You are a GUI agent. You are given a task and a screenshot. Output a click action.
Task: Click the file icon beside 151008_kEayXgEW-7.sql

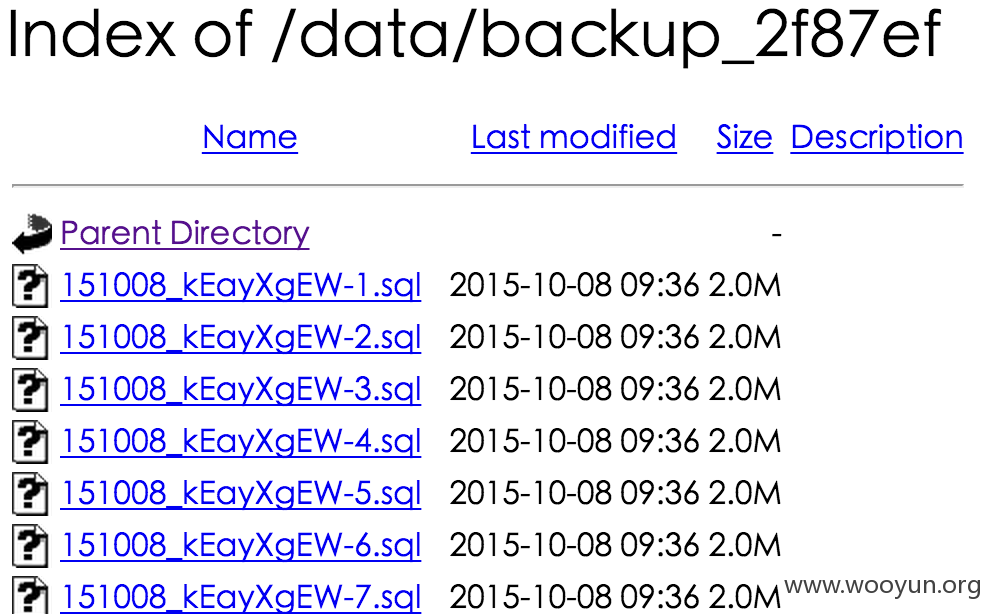[x=30, y=595]
